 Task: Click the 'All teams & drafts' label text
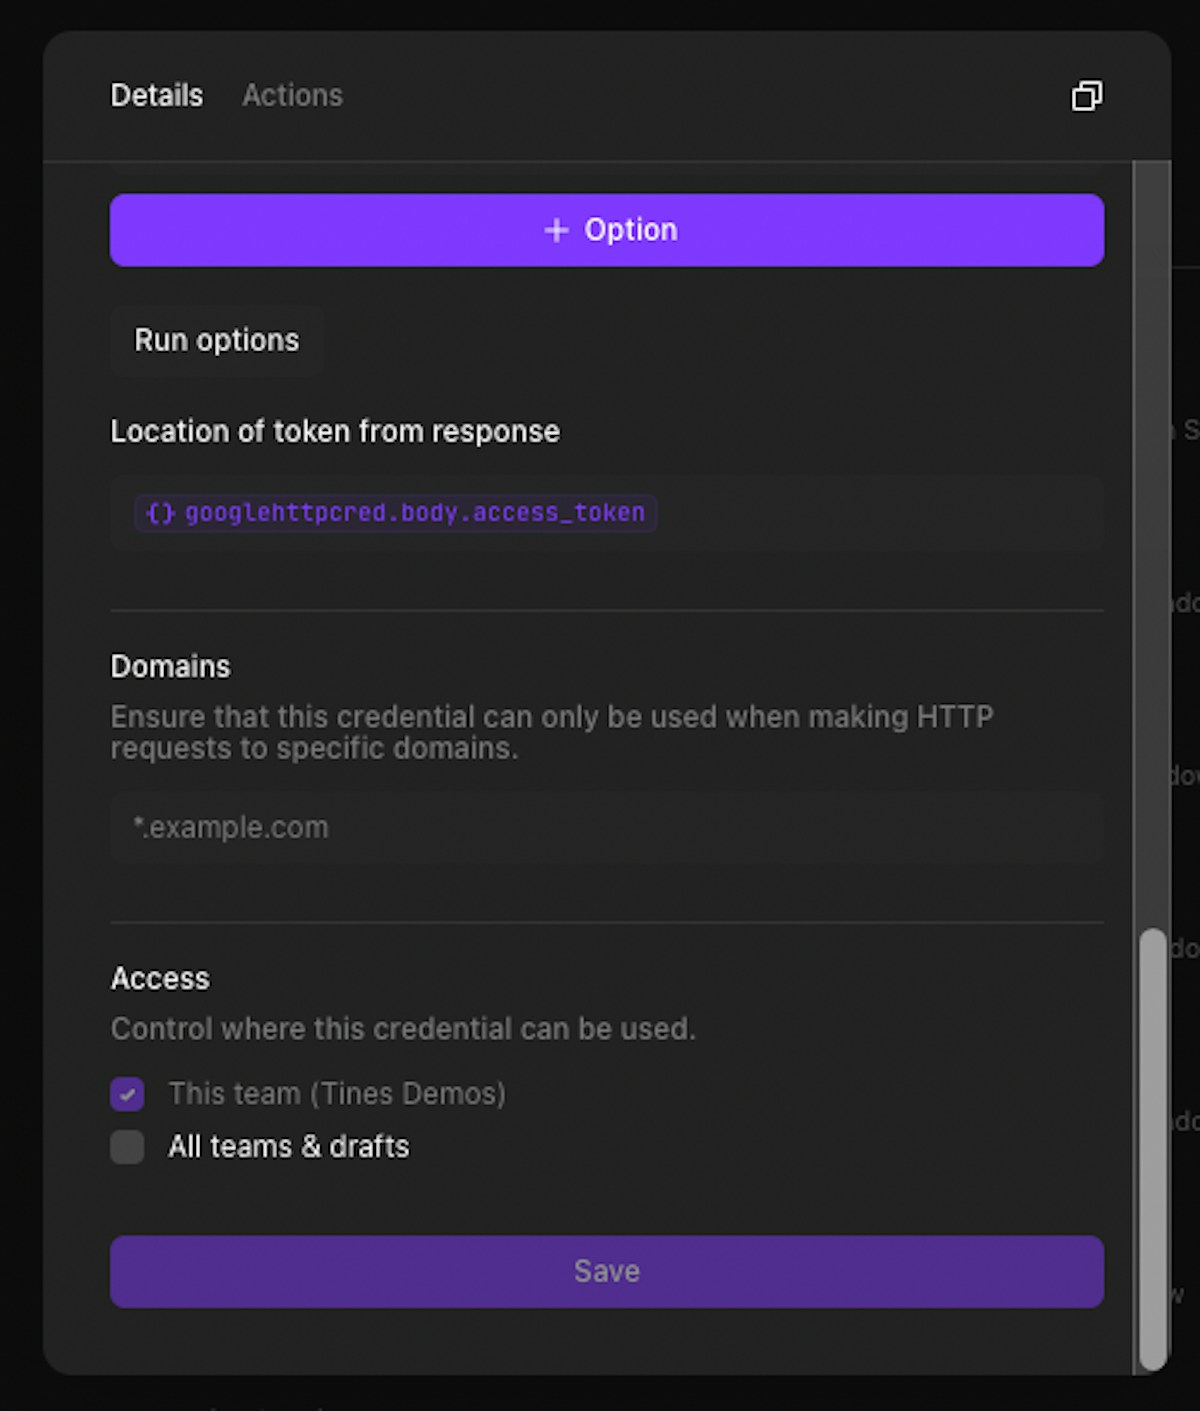(x=289, y=1146)
